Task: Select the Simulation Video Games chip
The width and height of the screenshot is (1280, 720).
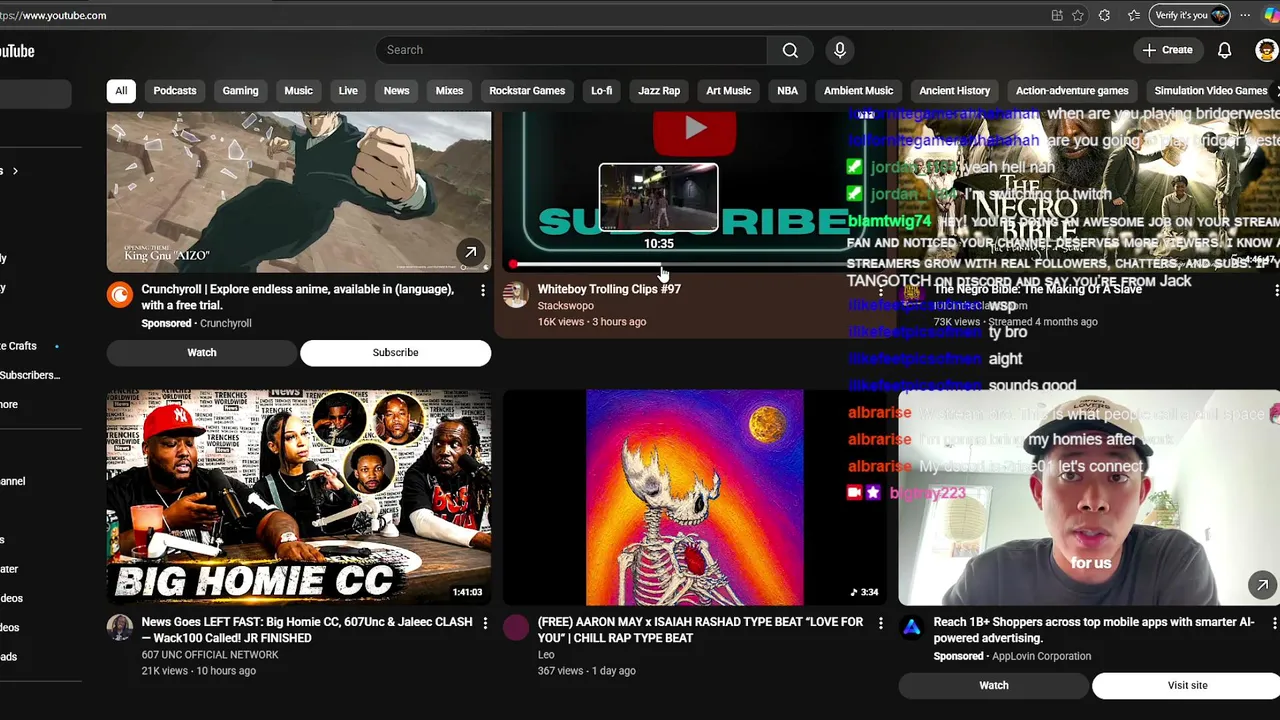Action: point(1210,91)
